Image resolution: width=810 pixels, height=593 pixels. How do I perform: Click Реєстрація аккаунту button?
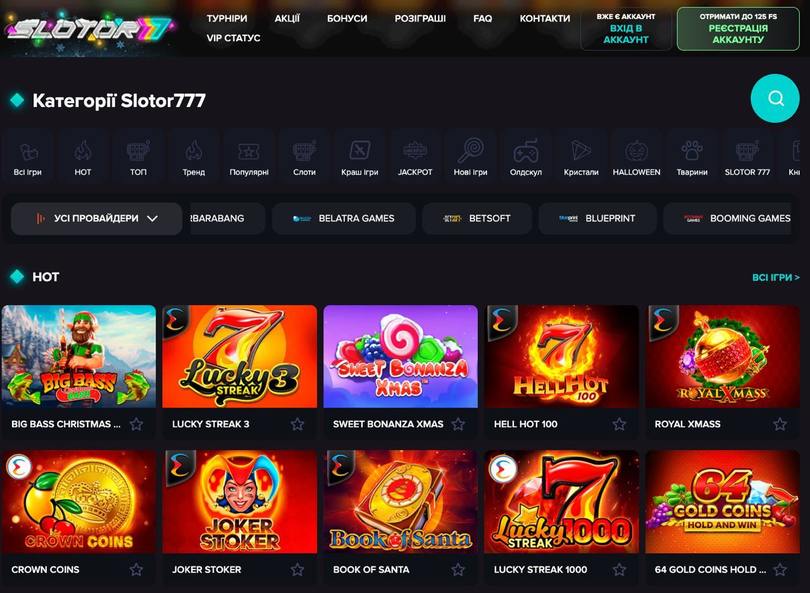738,29
